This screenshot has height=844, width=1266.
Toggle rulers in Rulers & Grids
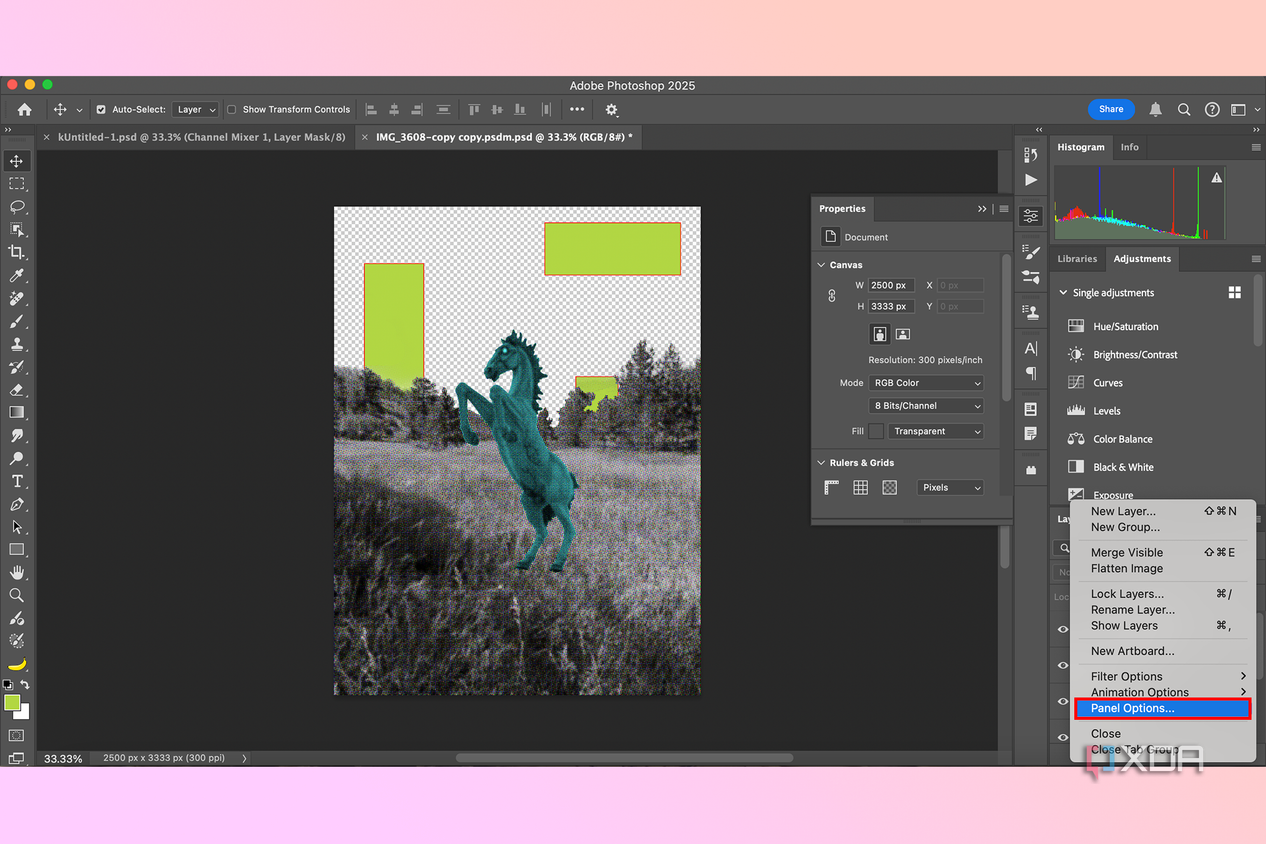(x=832, y=487)
